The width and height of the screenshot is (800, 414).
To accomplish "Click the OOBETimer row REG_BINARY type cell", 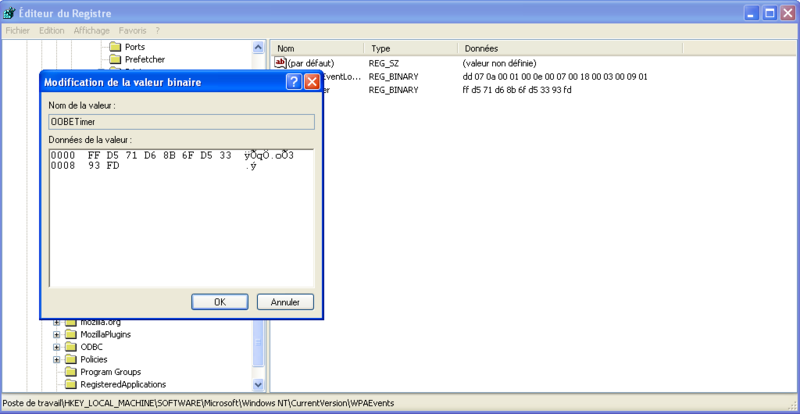I will (x=393, y=90).
